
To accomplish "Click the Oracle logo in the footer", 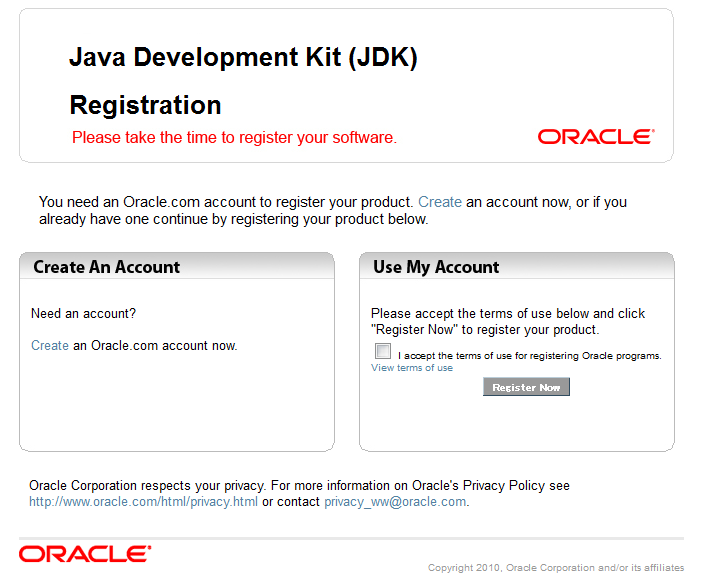I will (x=85, y=554).
